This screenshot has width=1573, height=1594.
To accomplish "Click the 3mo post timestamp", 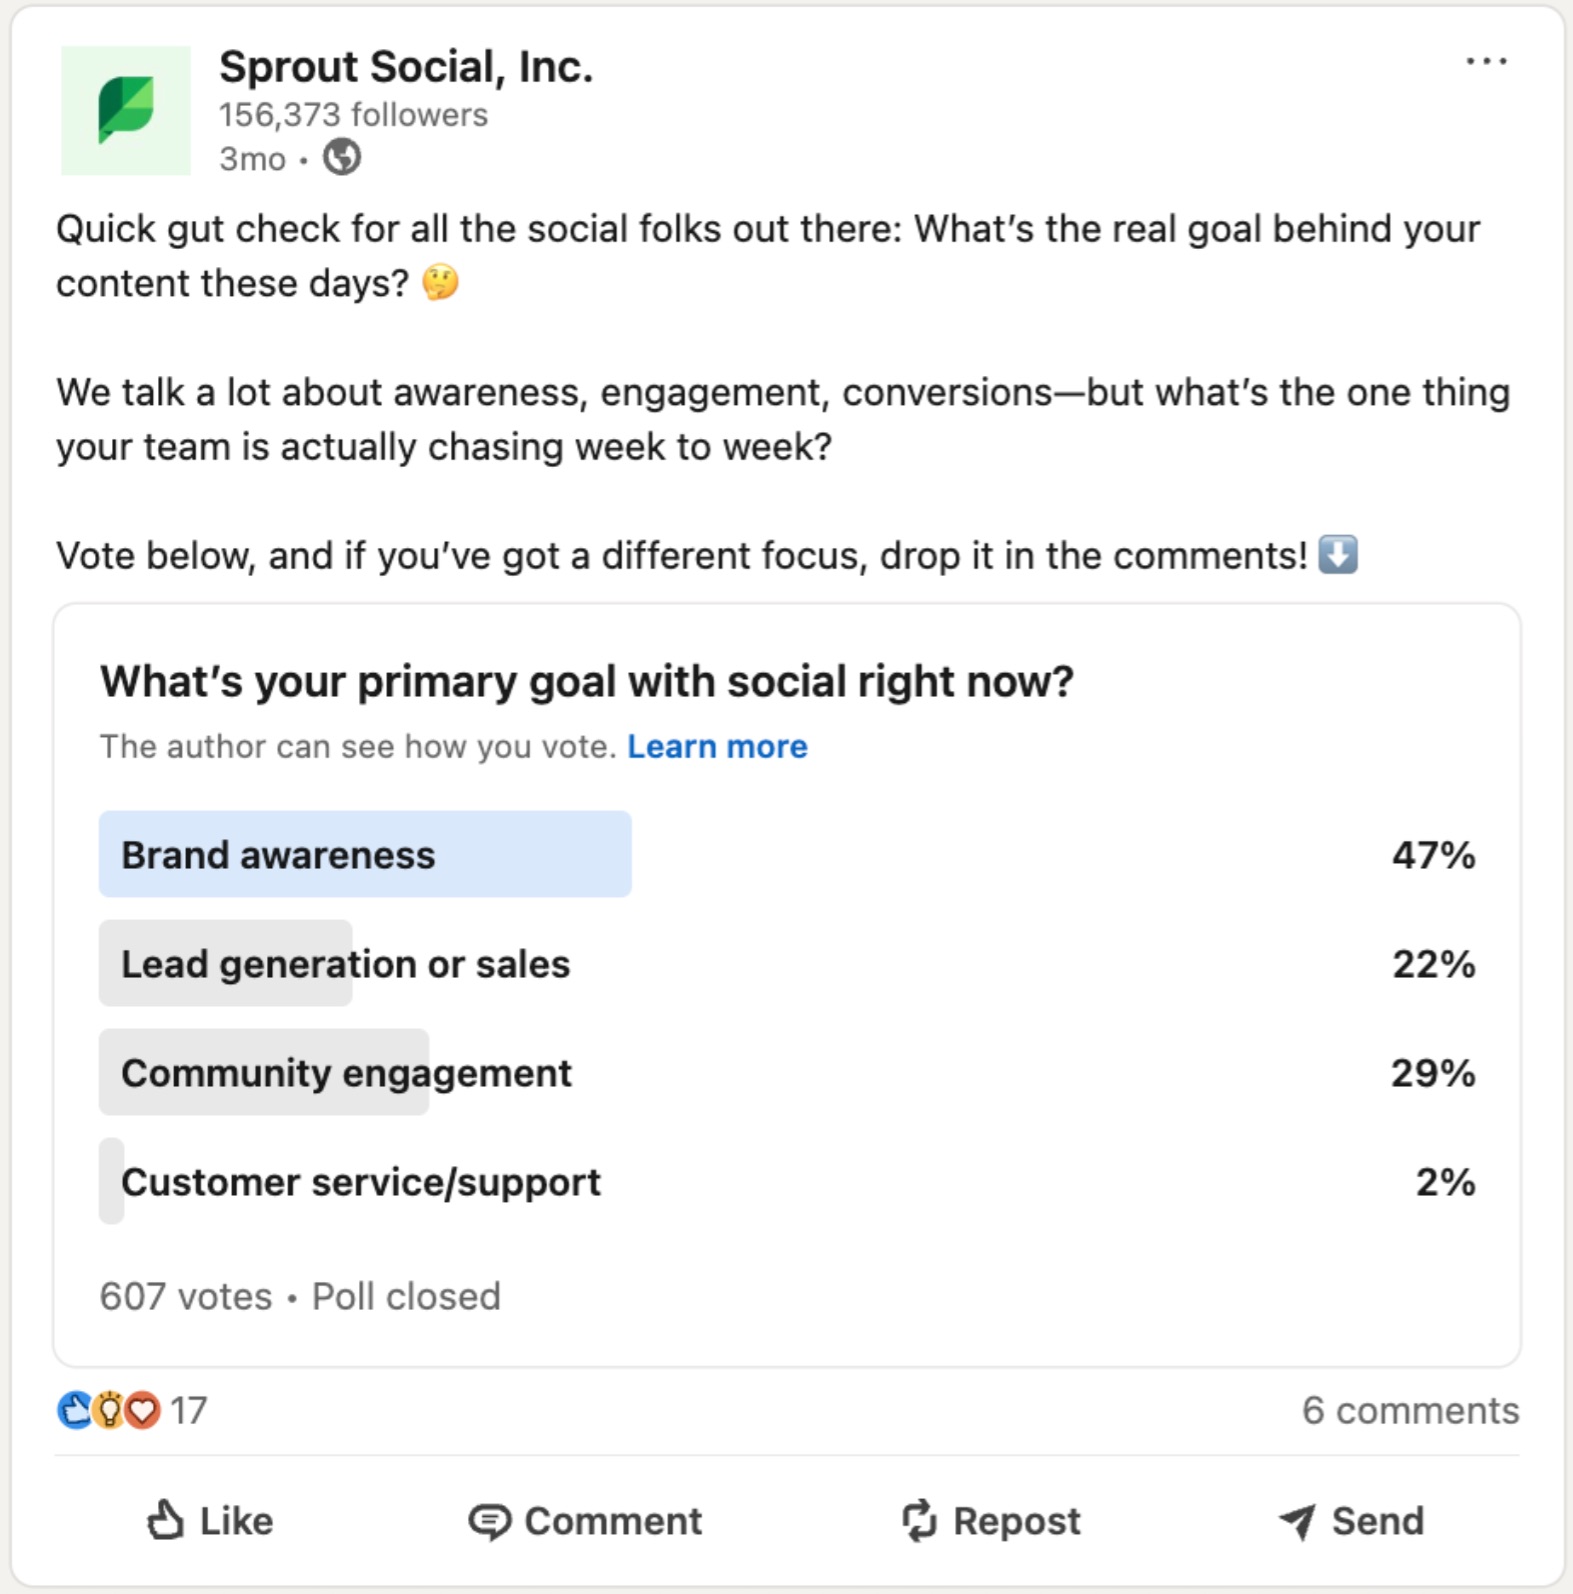I will coord(250,159).
